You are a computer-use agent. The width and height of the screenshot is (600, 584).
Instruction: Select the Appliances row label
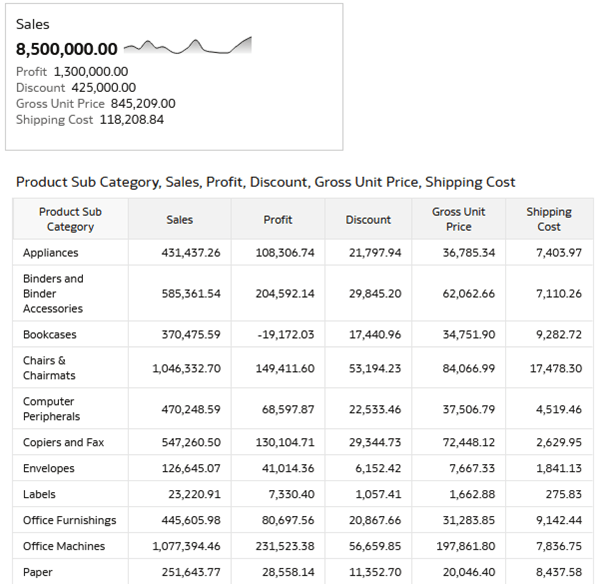[51, 253]
